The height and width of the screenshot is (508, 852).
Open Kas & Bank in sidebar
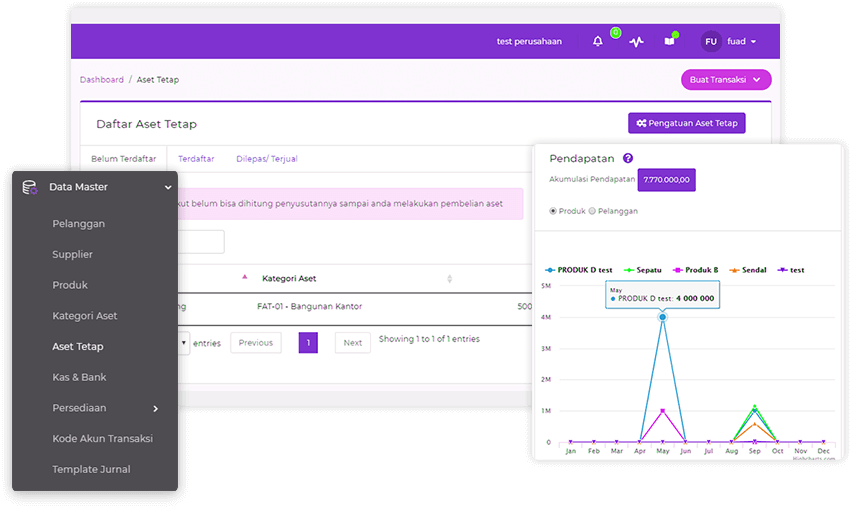coord(79,377)
